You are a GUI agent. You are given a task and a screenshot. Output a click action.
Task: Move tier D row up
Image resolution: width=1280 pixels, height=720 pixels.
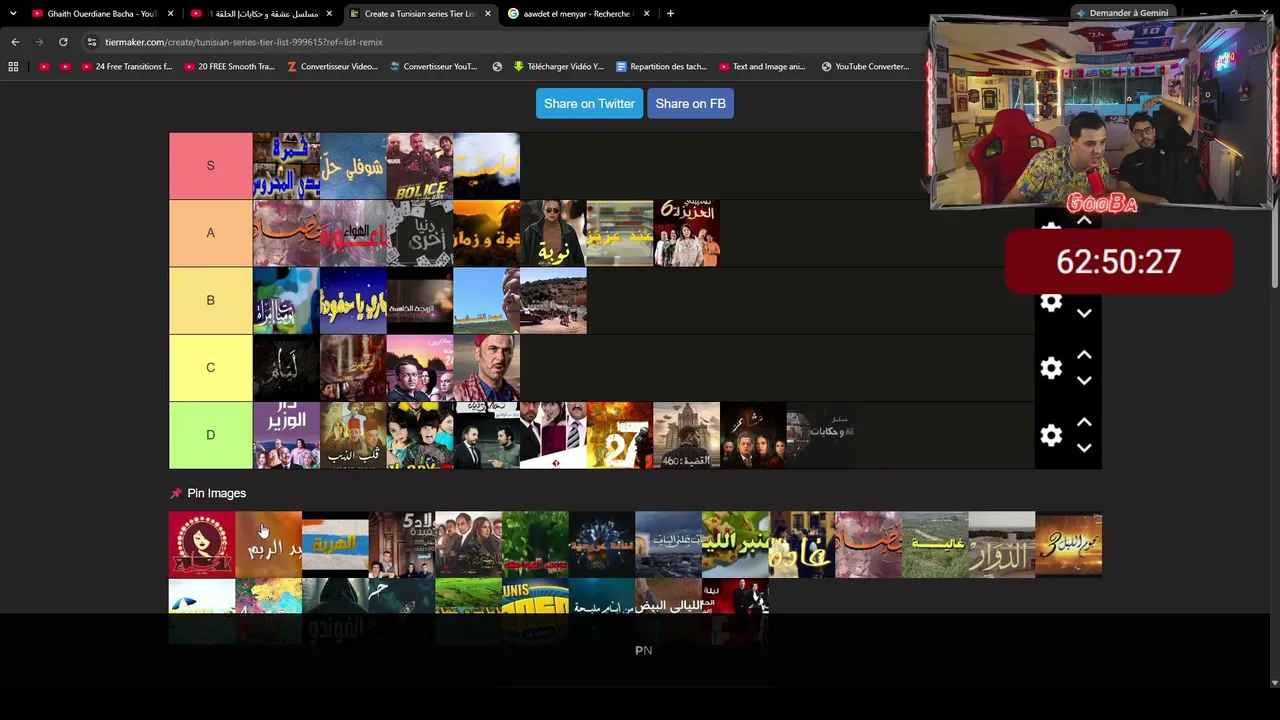point(1084,422)
